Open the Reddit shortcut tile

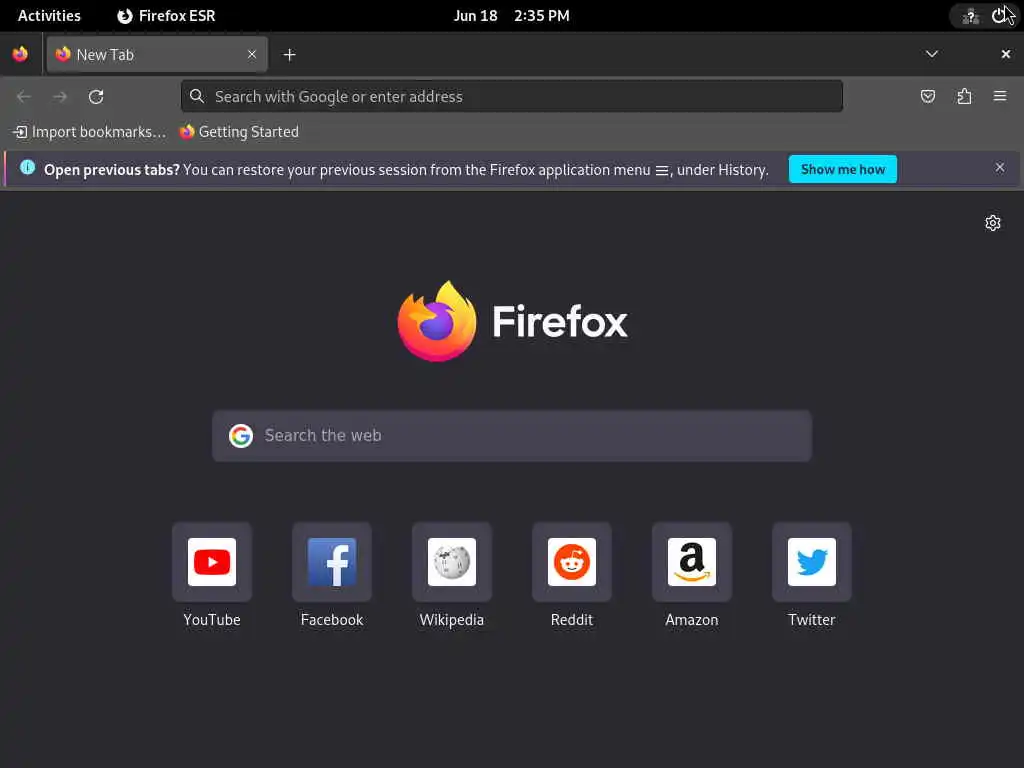(x=571, y=562)
